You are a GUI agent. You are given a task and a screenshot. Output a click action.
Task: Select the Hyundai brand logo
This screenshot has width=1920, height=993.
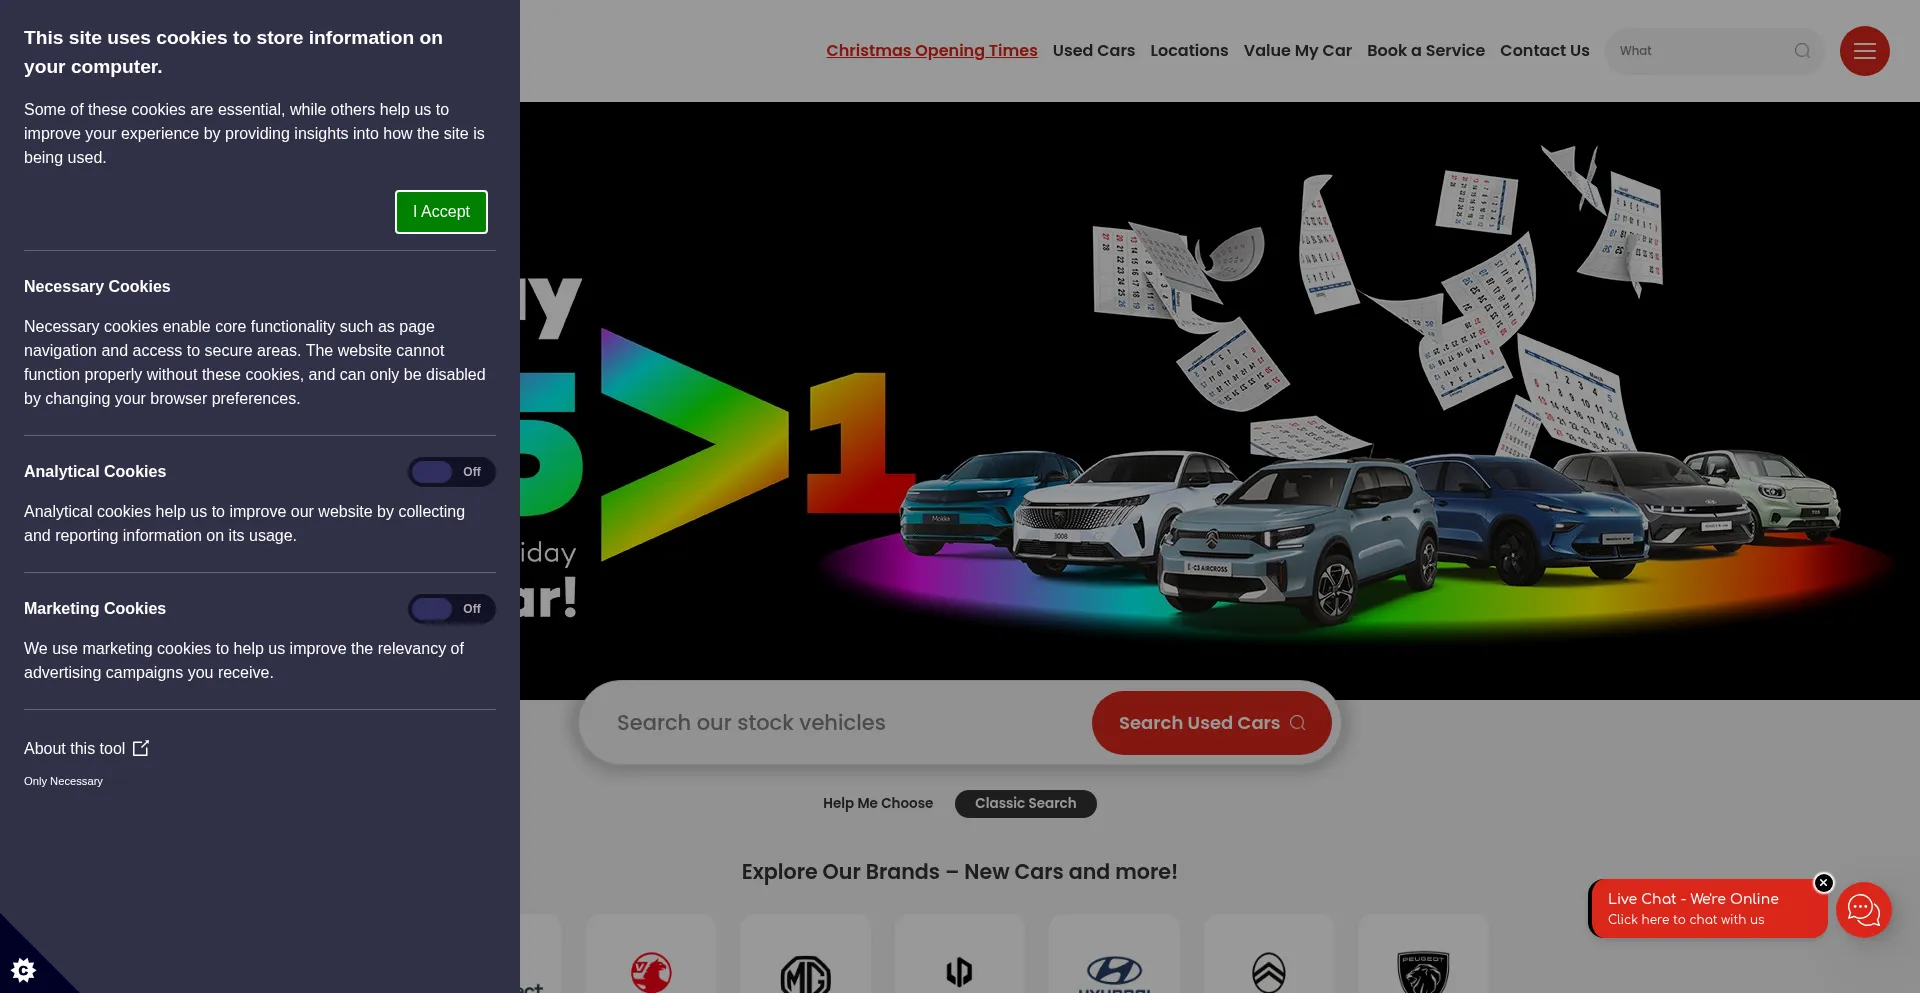1114,970
